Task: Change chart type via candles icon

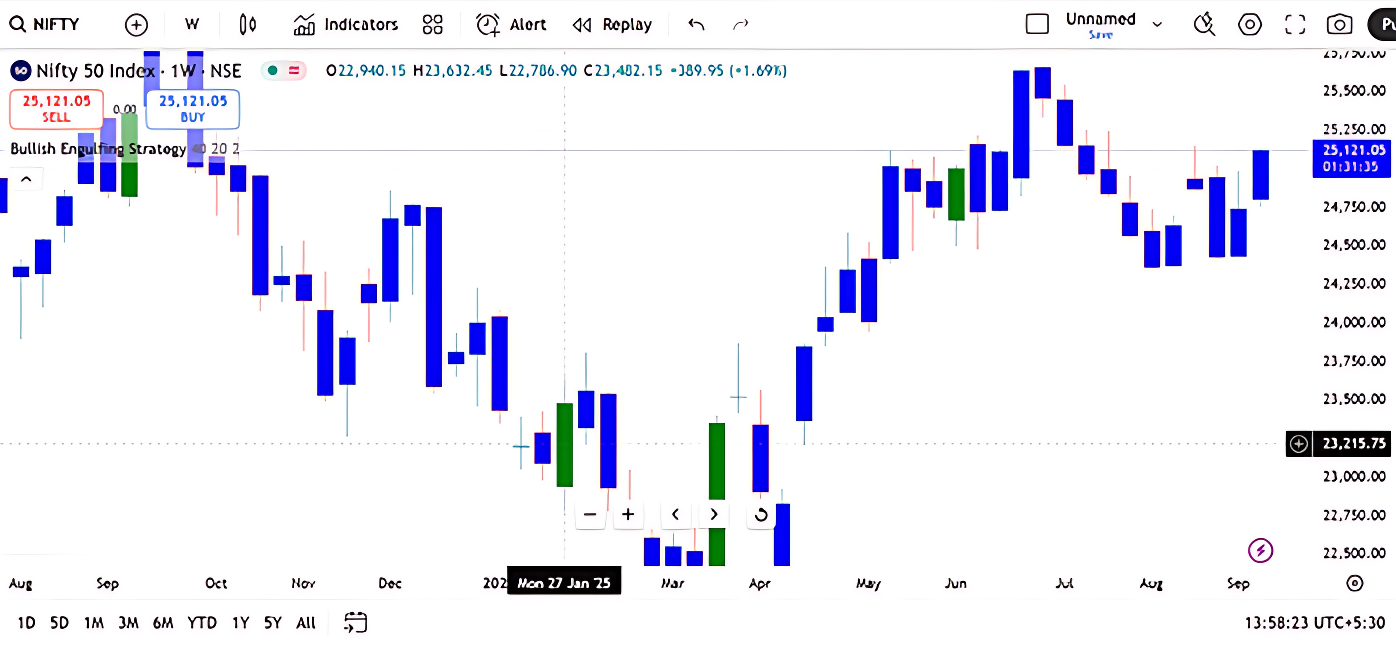Action: (x=249, y=24)
